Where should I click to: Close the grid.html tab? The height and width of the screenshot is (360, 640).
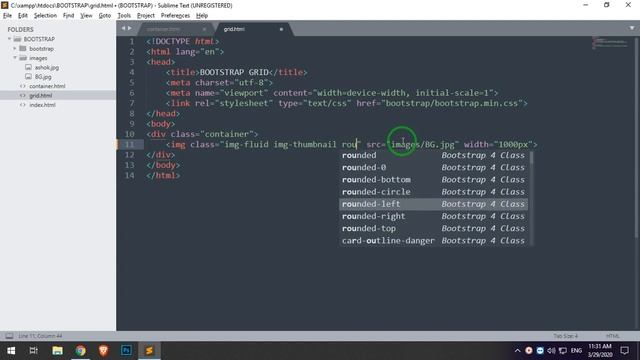tap(281, 29)
